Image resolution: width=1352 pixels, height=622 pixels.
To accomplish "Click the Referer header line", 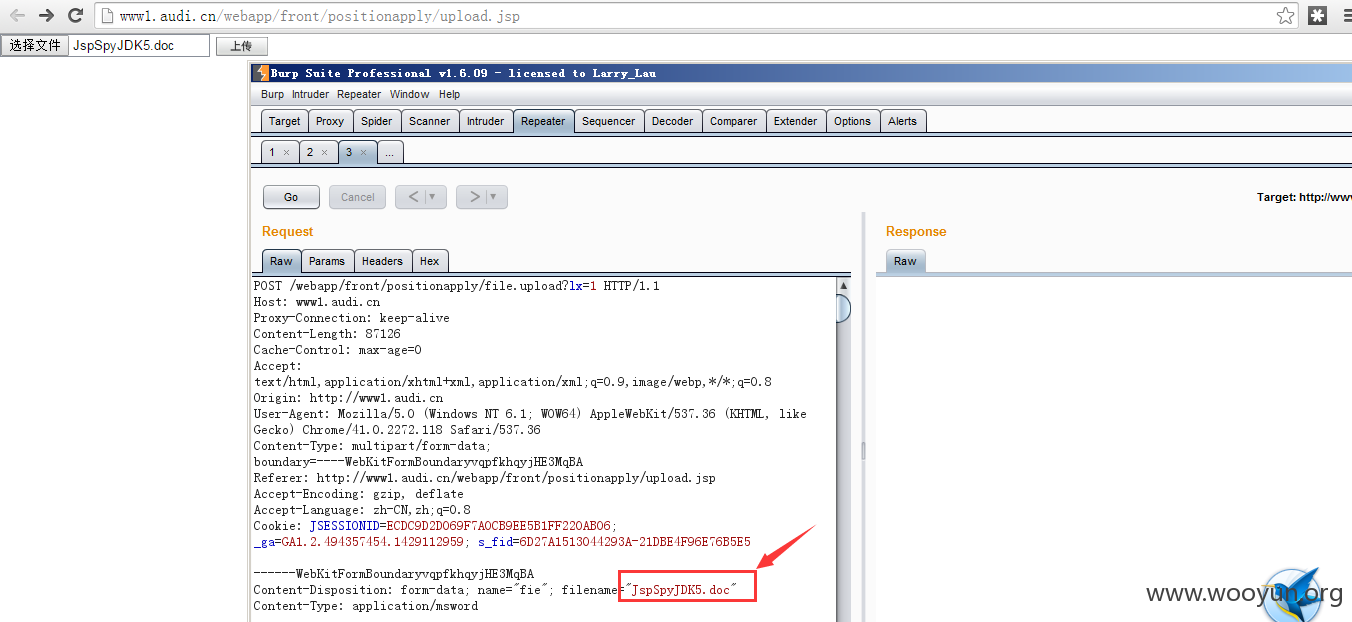I will click(x=484, y=478).
